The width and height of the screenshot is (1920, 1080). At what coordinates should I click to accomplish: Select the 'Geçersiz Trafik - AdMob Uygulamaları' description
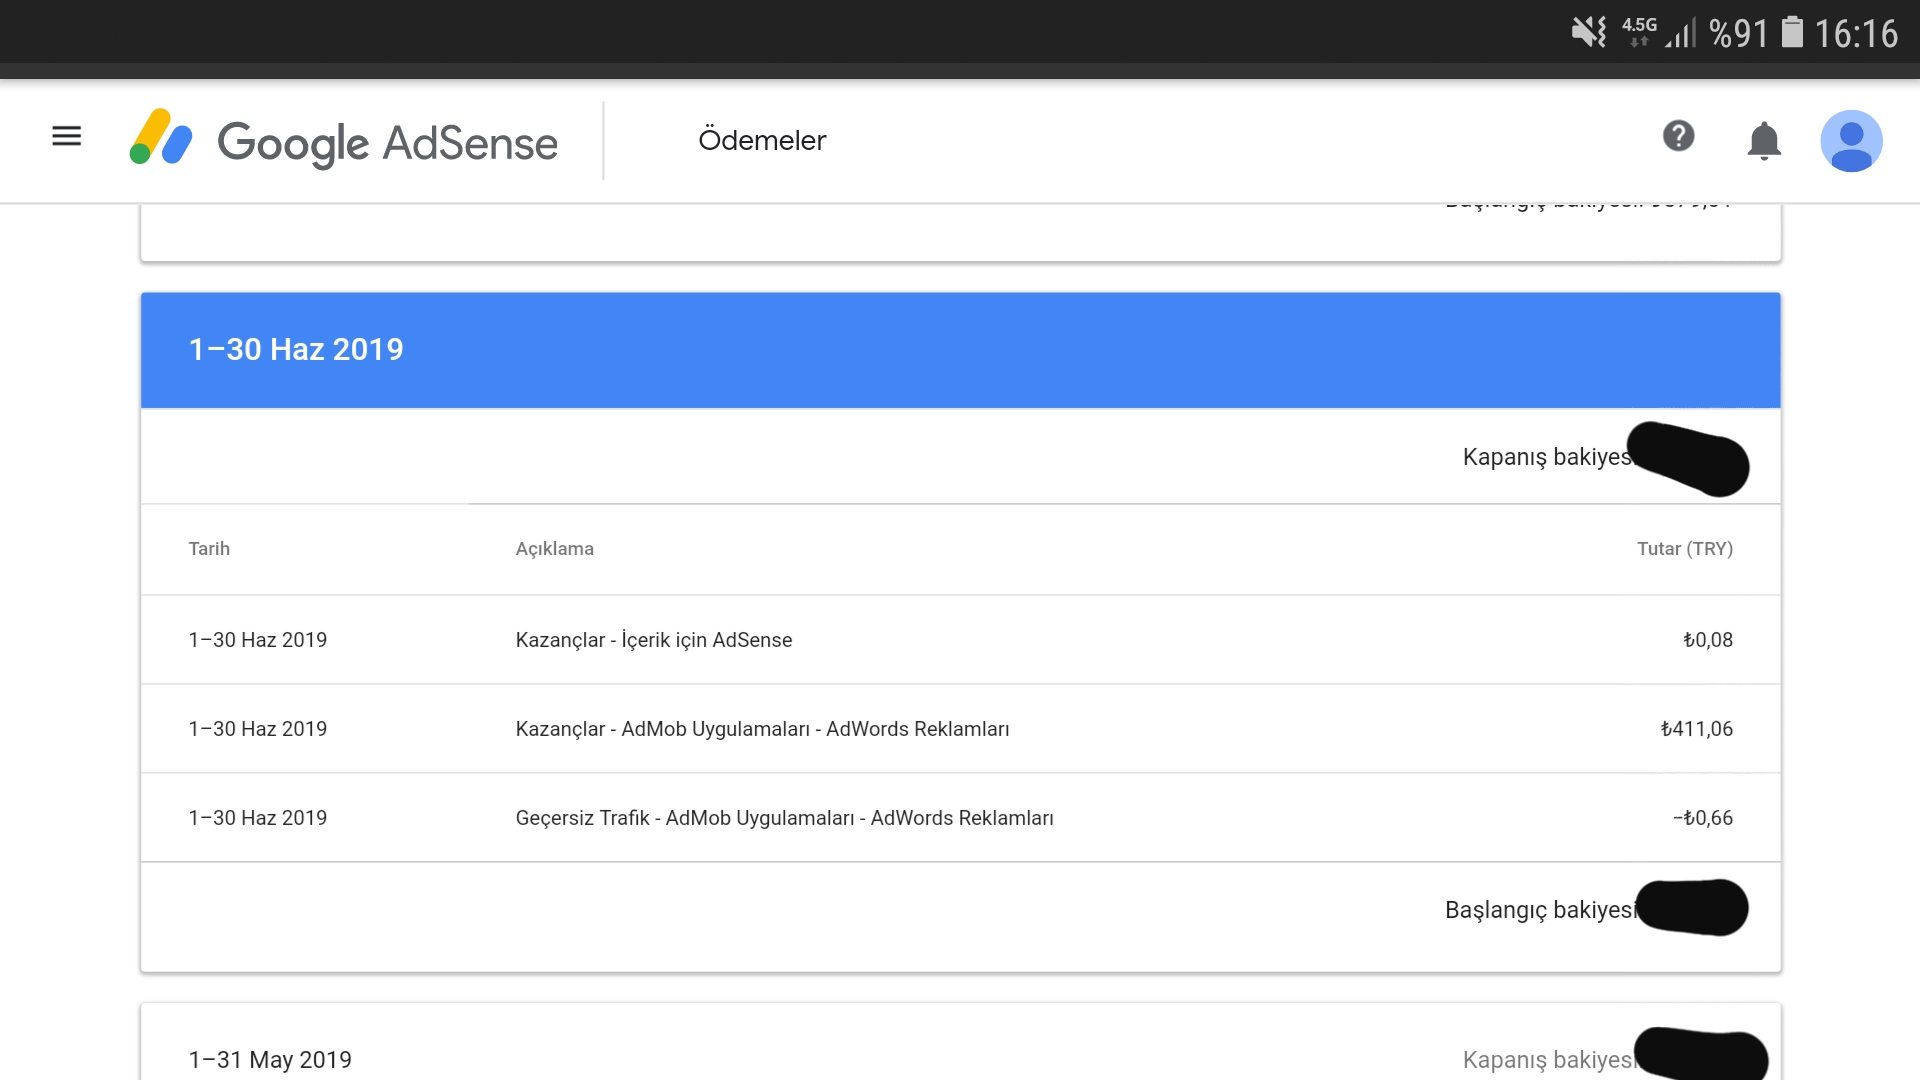click(785, 818)
